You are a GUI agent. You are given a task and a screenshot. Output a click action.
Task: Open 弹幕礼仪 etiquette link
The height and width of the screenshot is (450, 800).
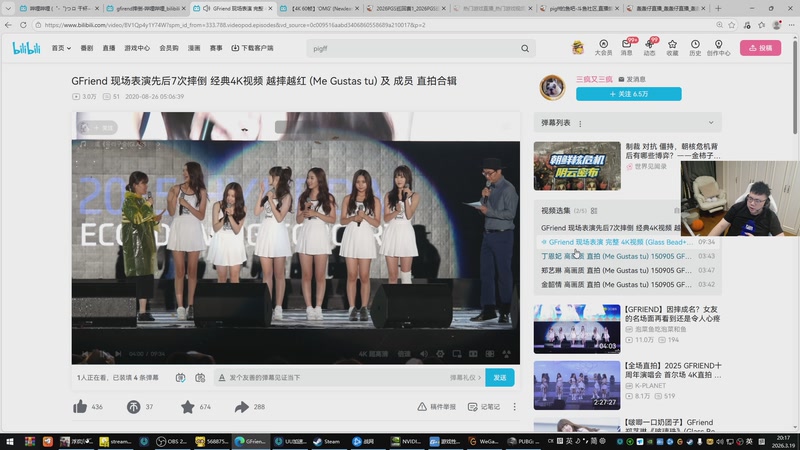[x=465, y=378]
